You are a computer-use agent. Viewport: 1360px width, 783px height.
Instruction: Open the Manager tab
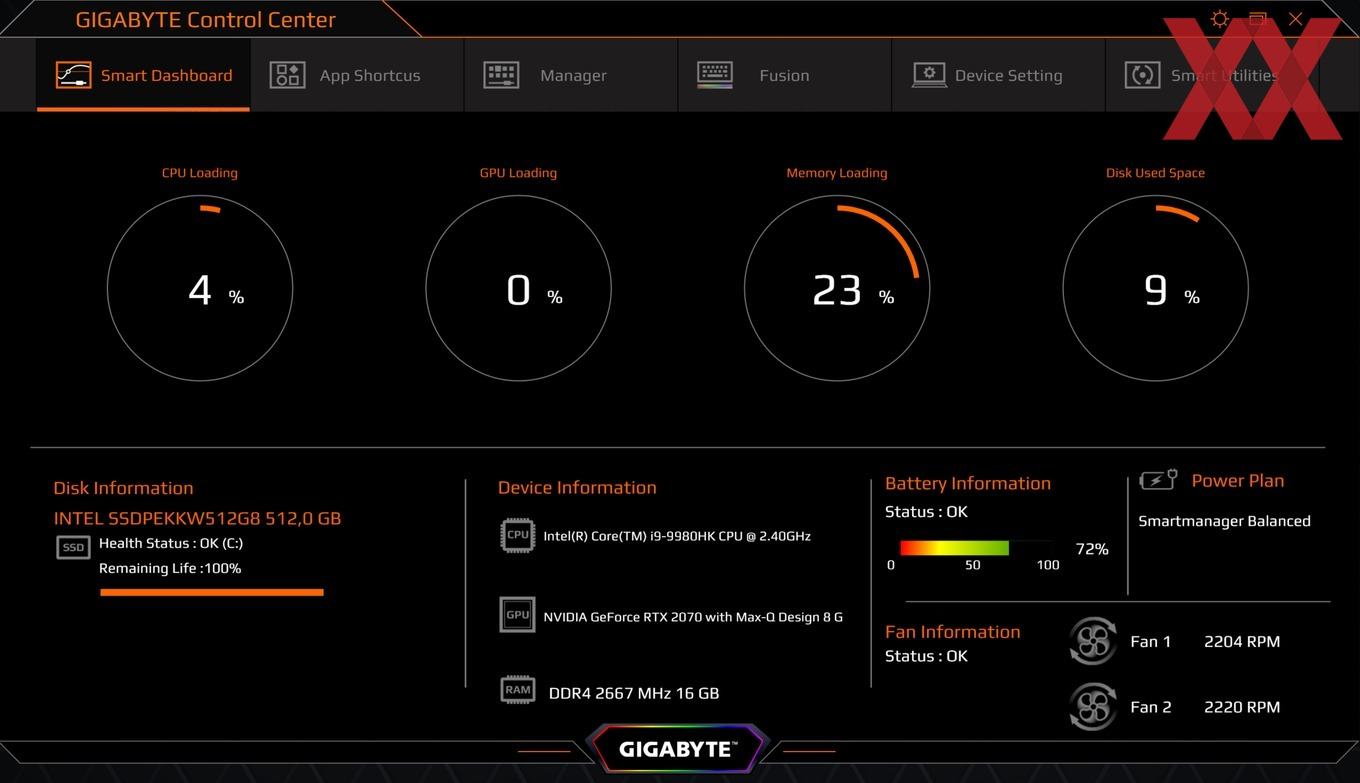(571, 75)
